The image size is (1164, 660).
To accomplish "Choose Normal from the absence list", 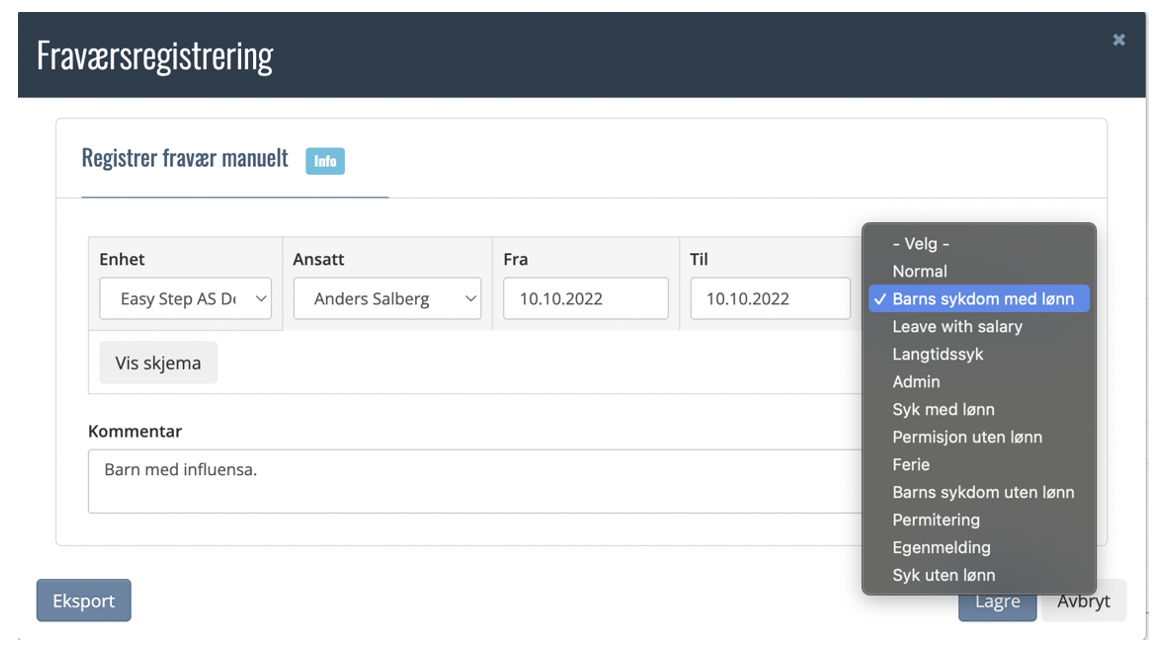I will coord(919,272).
